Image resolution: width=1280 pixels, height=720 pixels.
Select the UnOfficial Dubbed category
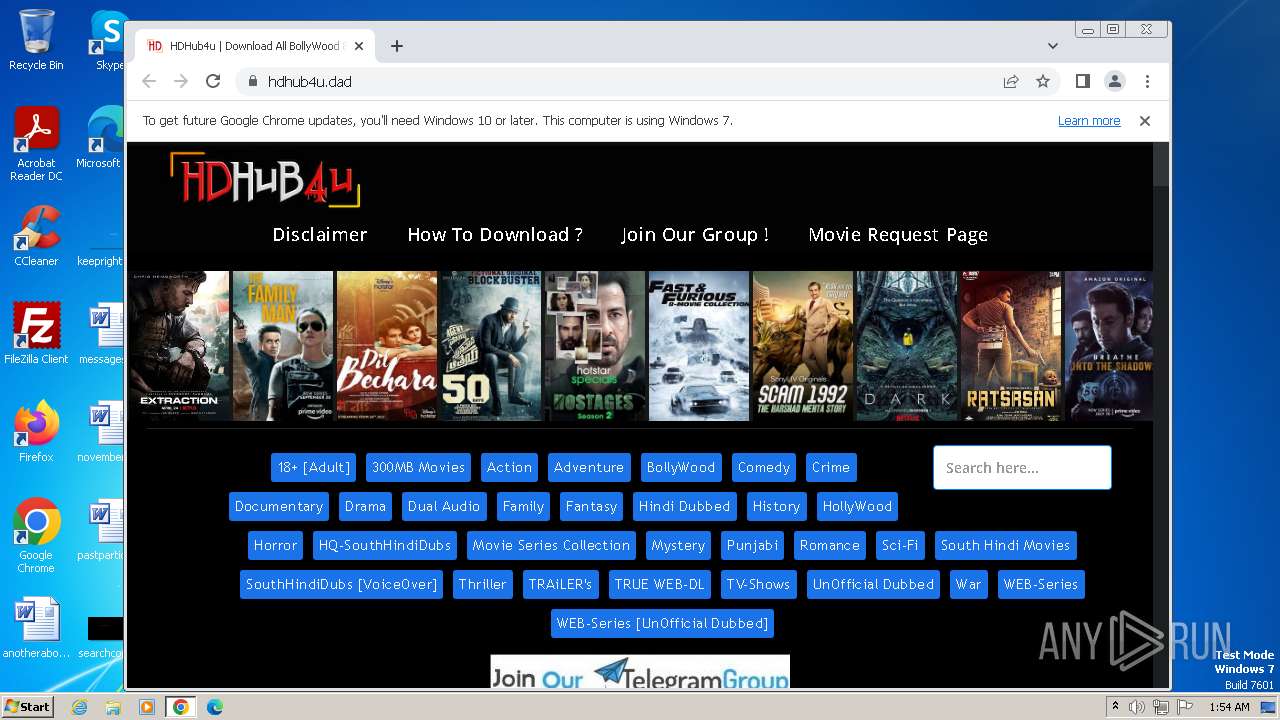(x=873, y=584)
